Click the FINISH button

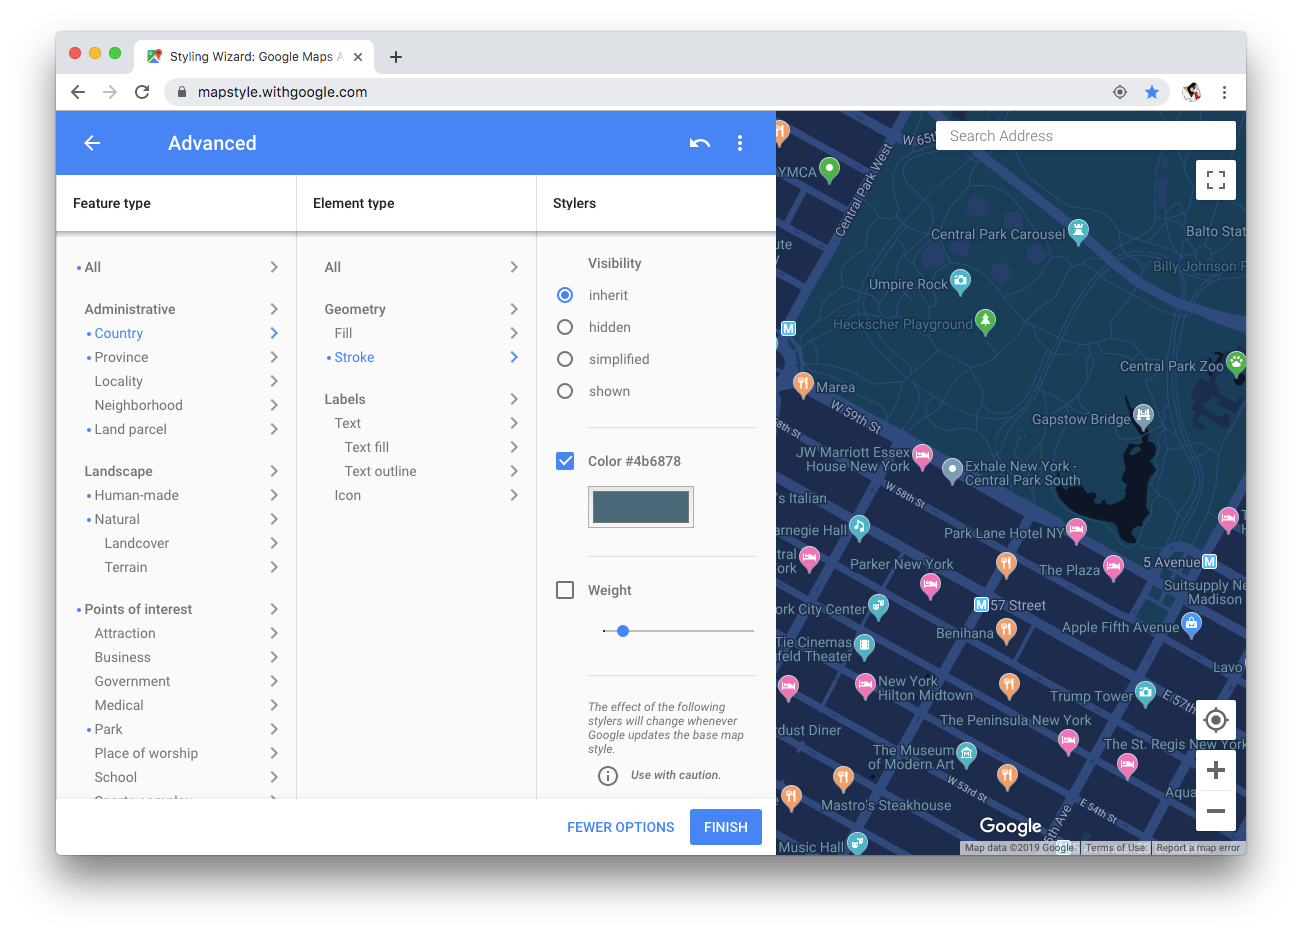[x=726, y=827]
